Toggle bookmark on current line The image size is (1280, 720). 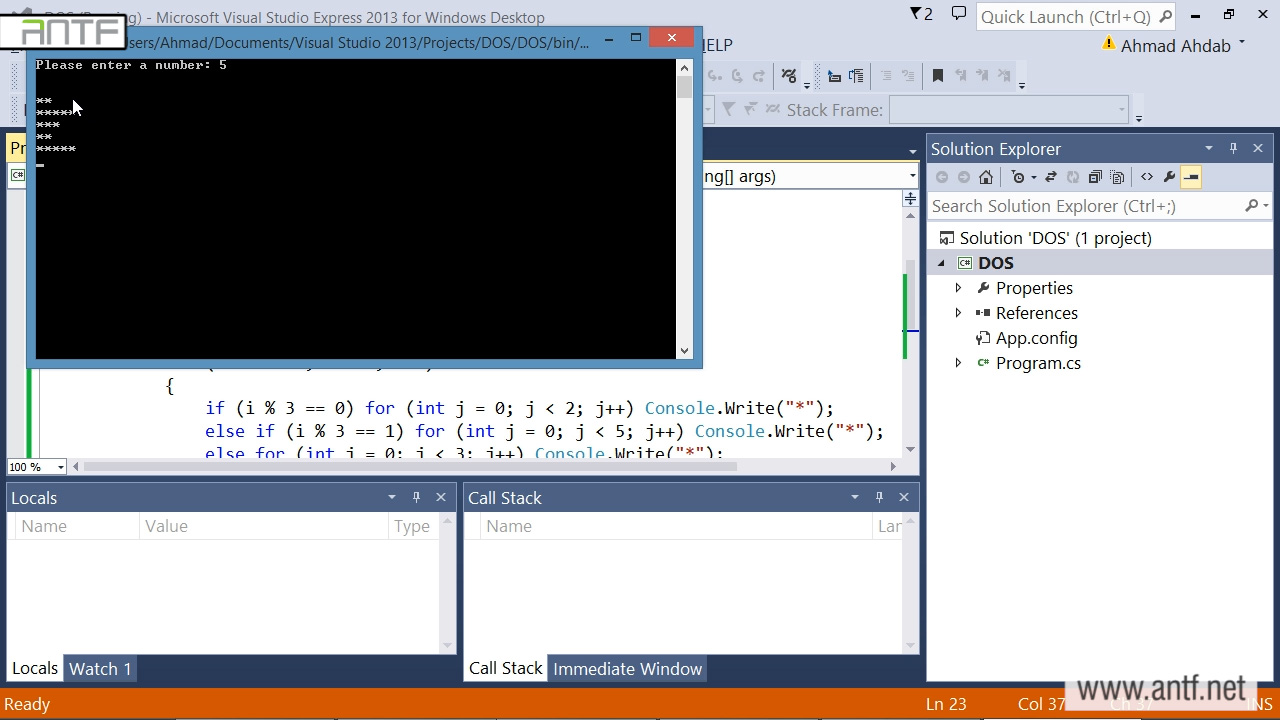pos(938,76)
